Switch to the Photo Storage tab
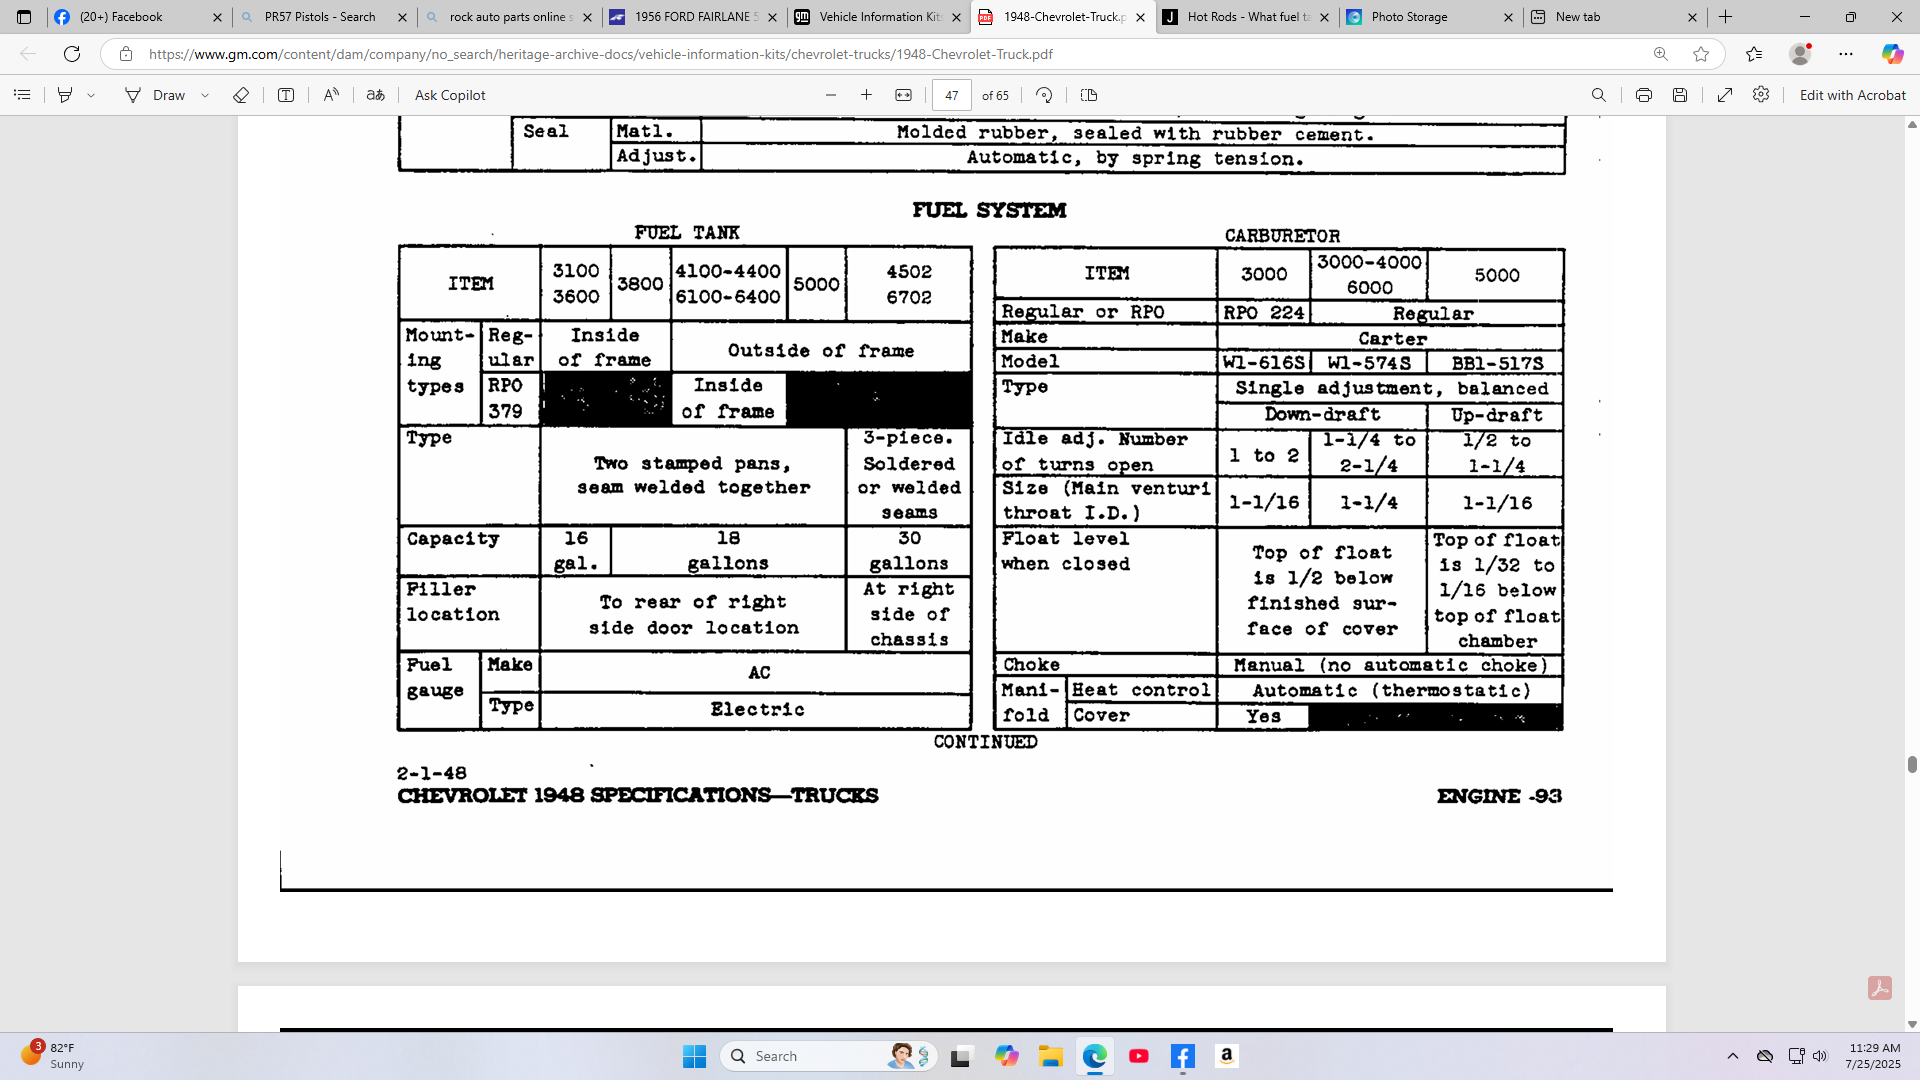The image size is (1920, 1080). pyautogui.click(x=1432, y=17)
